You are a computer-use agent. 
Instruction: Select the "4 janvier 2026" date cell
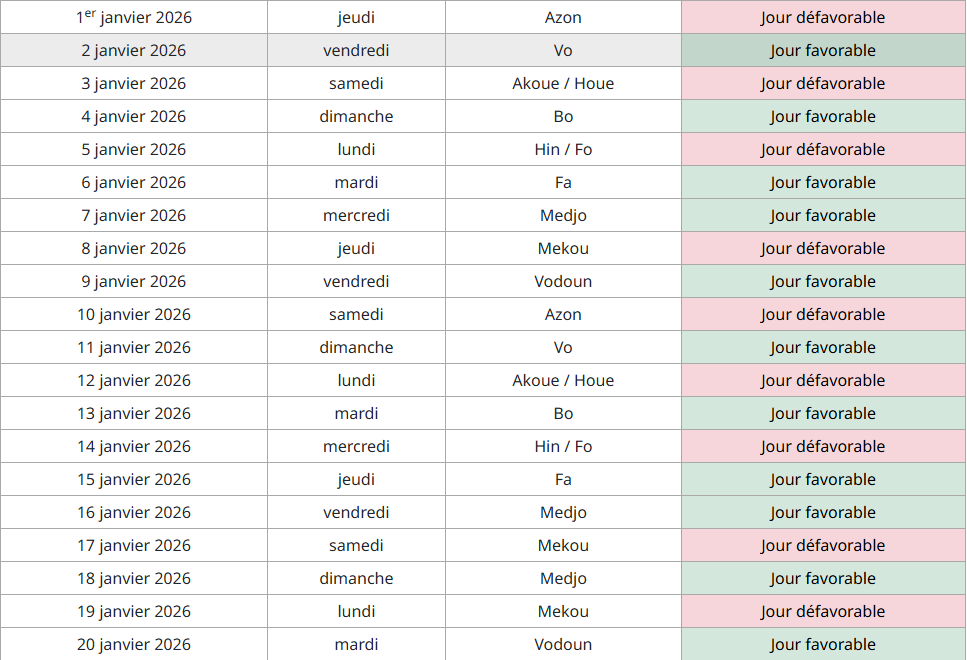click(x=134, y=117)
